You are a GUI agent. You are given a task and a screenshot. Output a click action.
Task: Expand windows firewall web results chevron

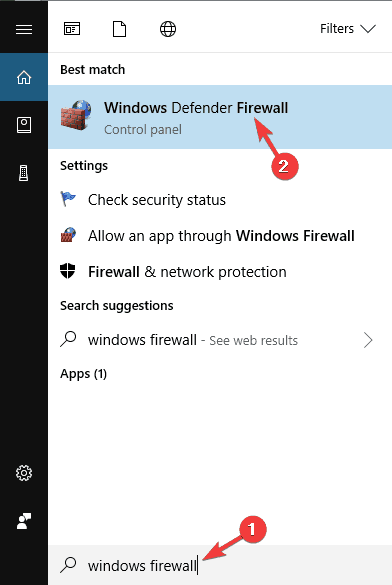pyautogui.click(x=368, y=340)
